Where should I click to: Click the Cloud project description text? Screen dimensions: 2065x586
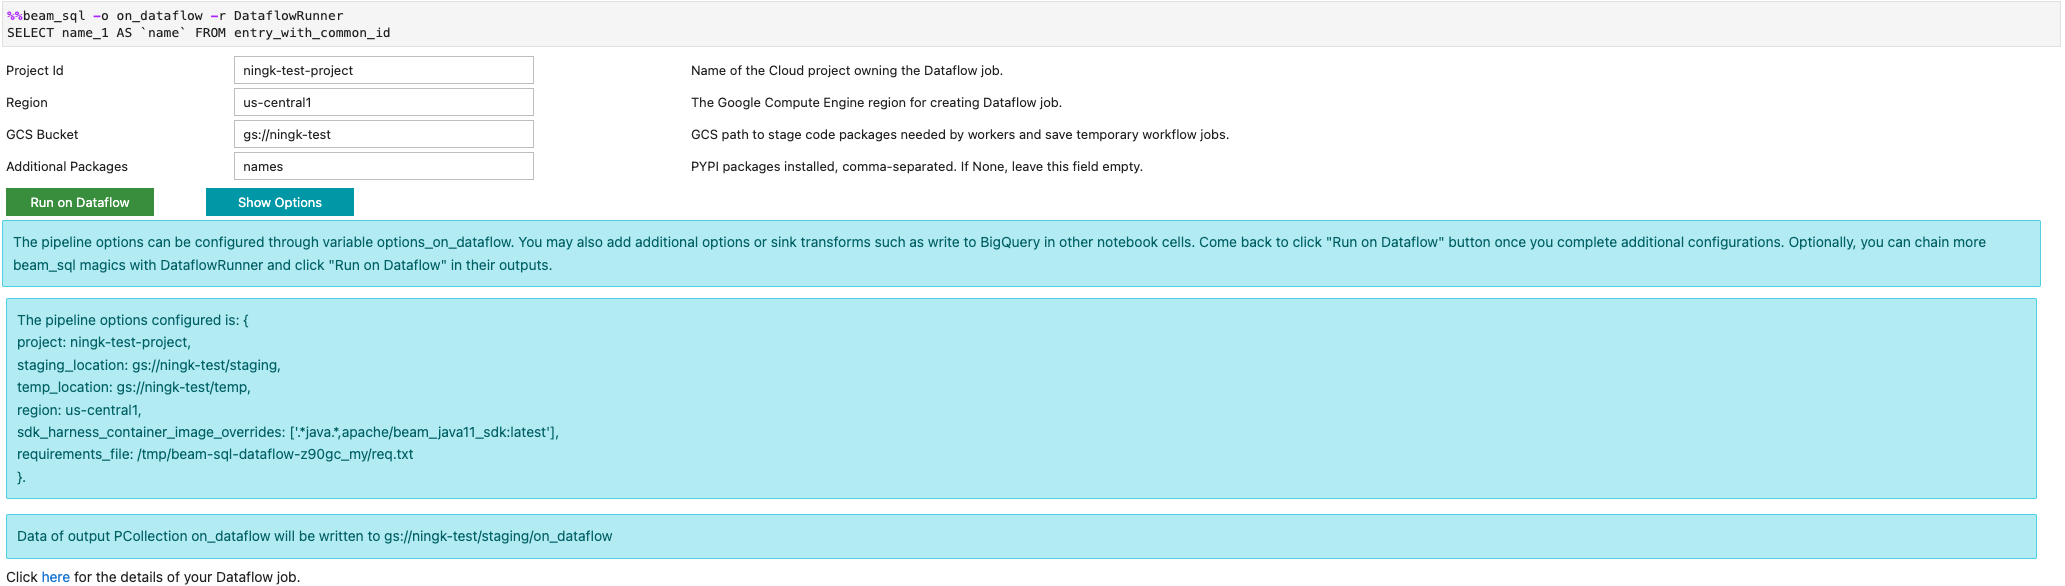(846, 71)
